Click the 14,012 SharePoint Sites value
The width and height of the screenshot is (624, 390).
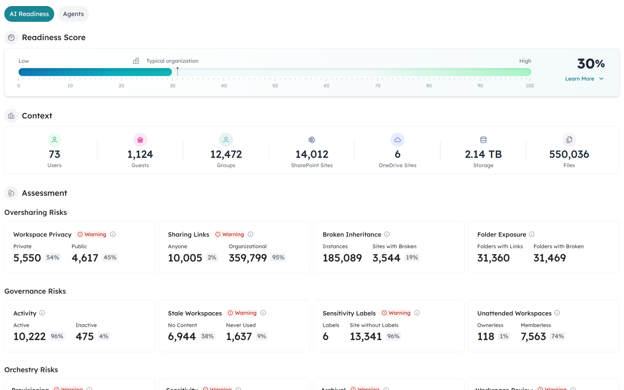[x=312, y=154]
